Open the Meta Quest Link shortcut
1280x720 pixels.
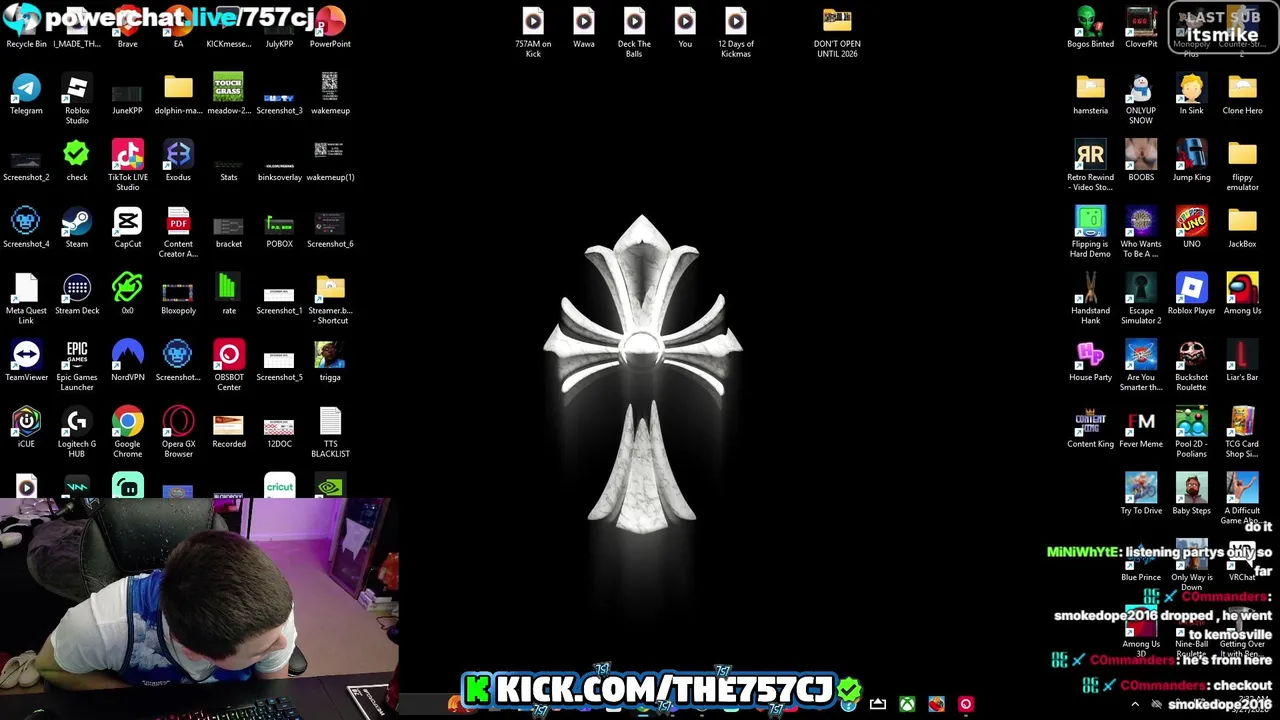(x=26, y=299)
